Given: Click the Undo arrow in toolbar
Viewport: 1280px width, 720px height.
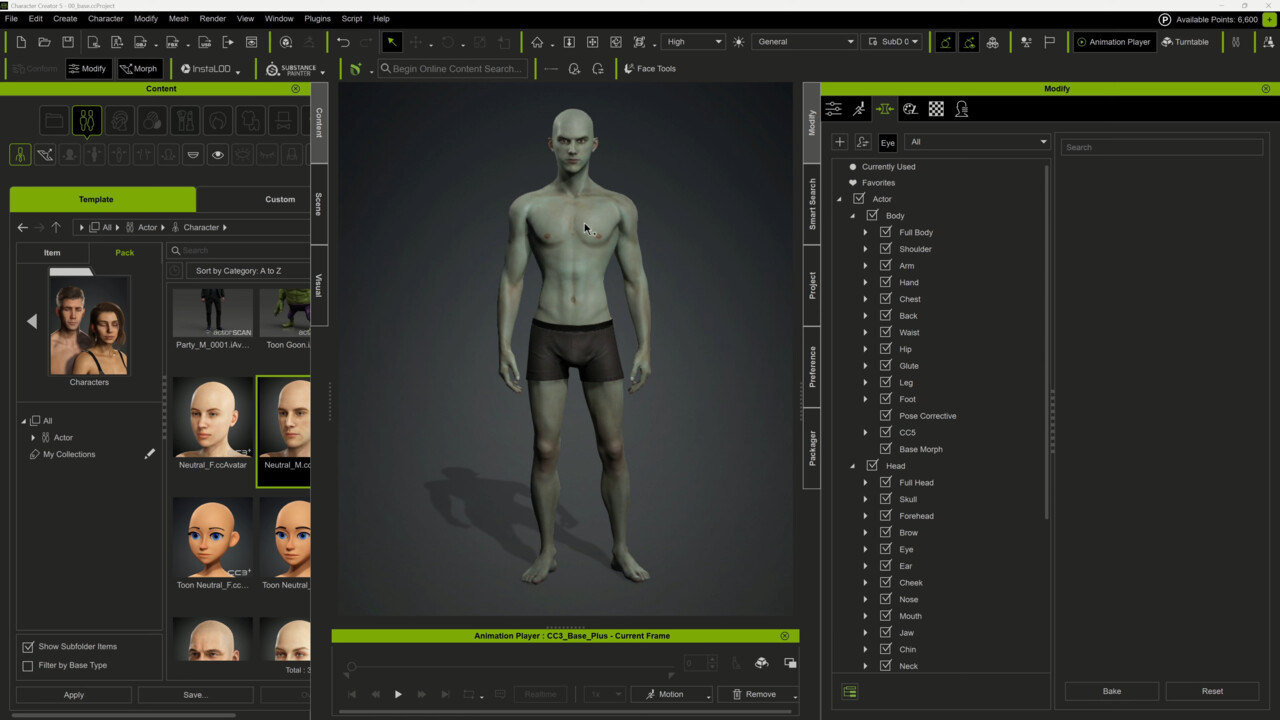Looking at the screenshot, I should pos(343,42).
